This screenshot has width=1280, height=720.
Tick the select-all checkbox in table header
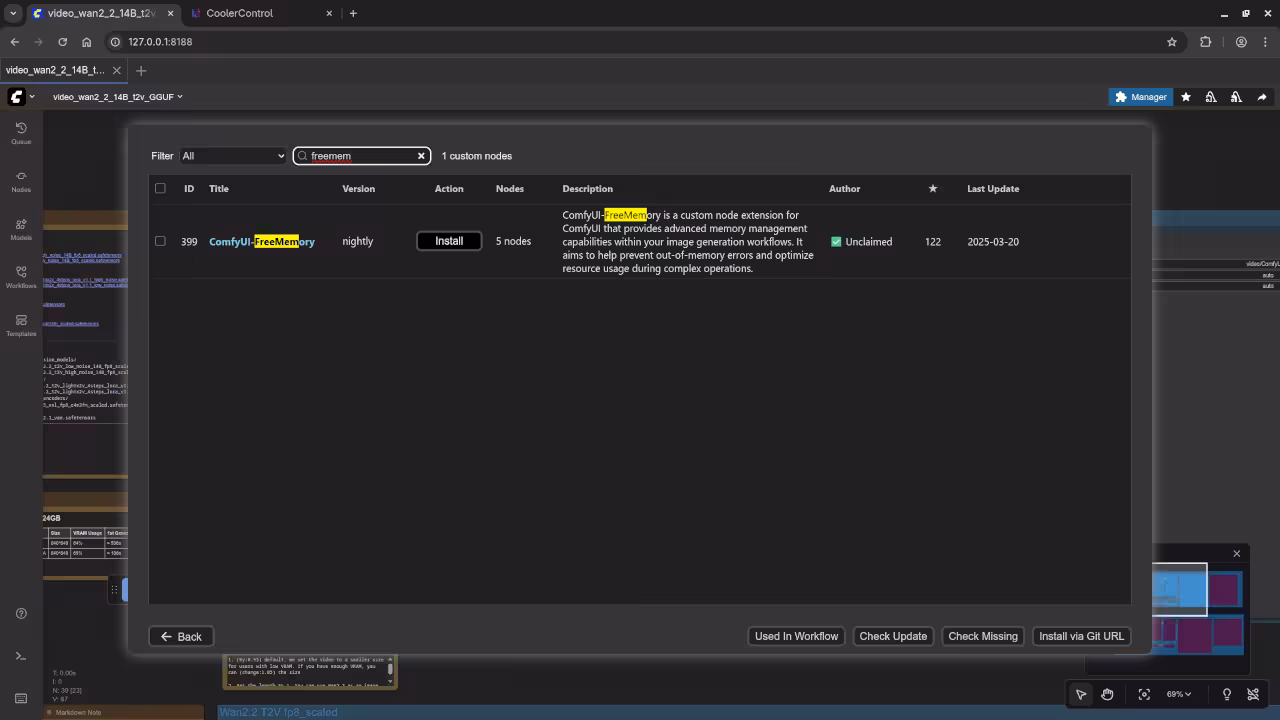[x=160, y=188]
